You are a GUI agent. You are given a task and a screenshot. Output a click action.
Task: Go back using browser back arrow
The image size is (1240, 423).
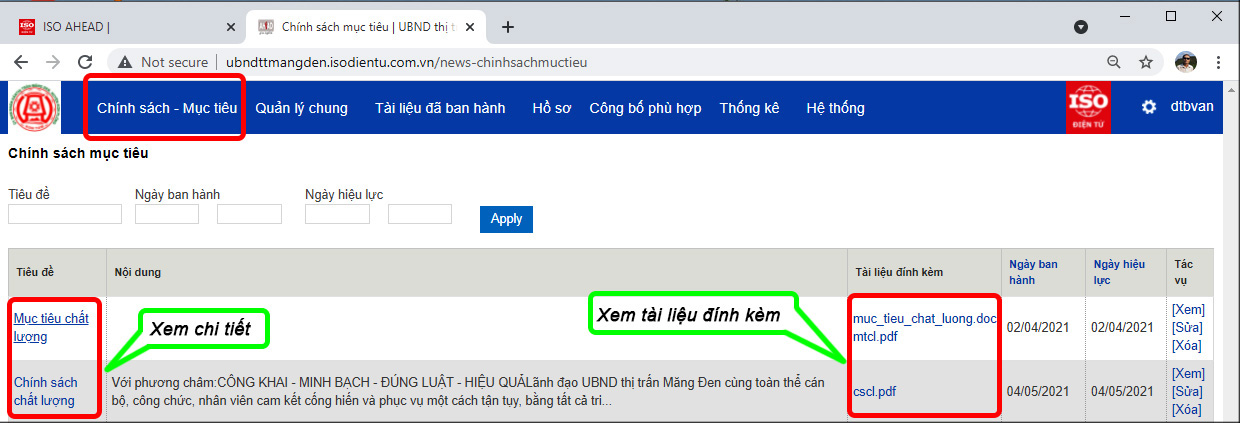coord(21,62)
